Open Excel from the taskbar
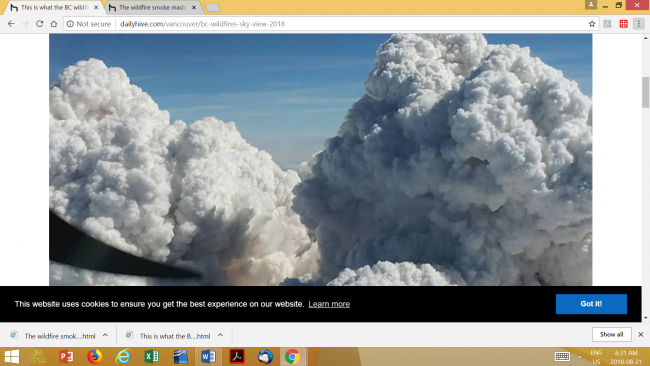The image size is (650, 366). click(152, 356)
